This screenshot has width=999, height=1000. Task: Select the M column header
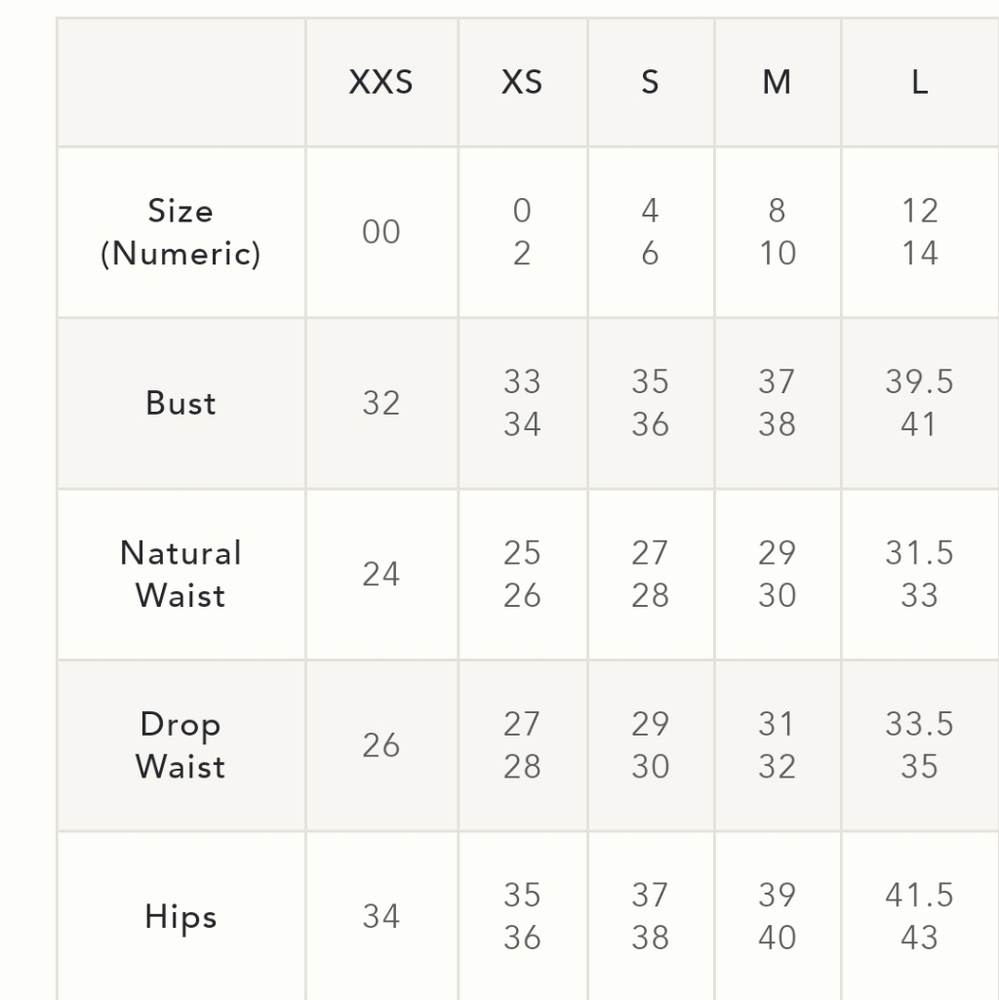coord(777,82)
